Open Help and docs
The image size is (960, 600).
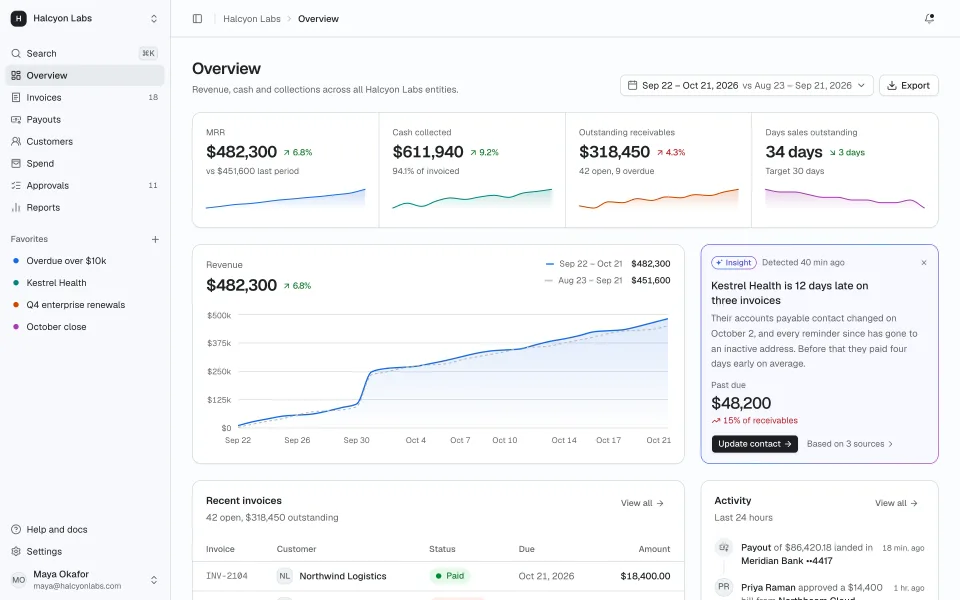[x=85, y=530]
